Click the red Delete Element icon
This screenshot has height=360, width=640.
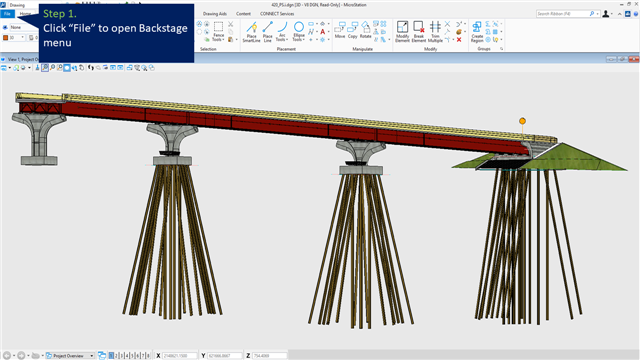coord(459,40)
